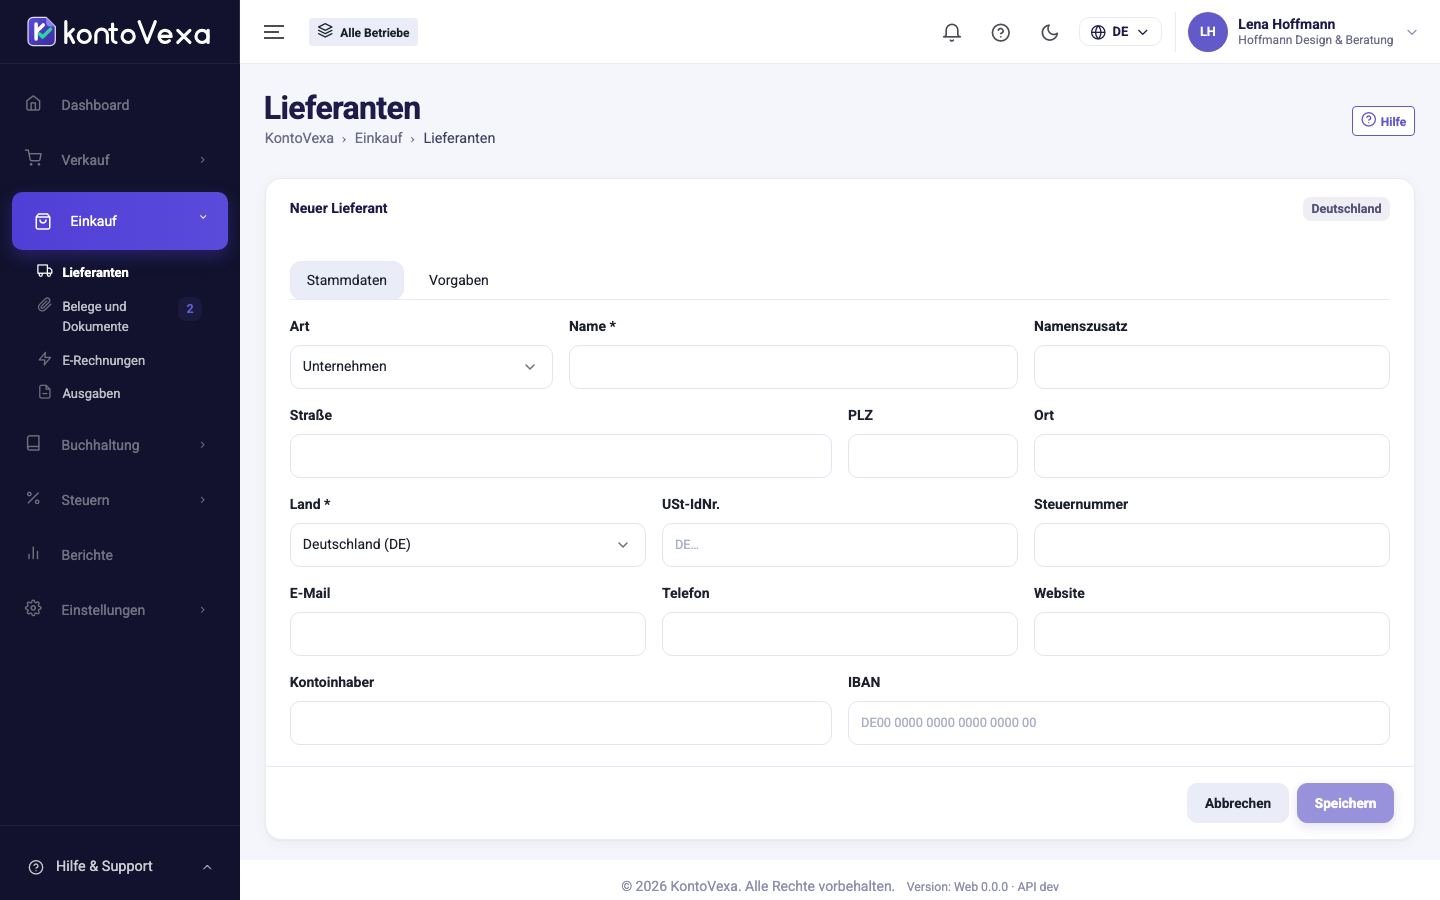
Task: Click the Ausgaben document icon
Action: pyautogui.click(x=44, y=392)
